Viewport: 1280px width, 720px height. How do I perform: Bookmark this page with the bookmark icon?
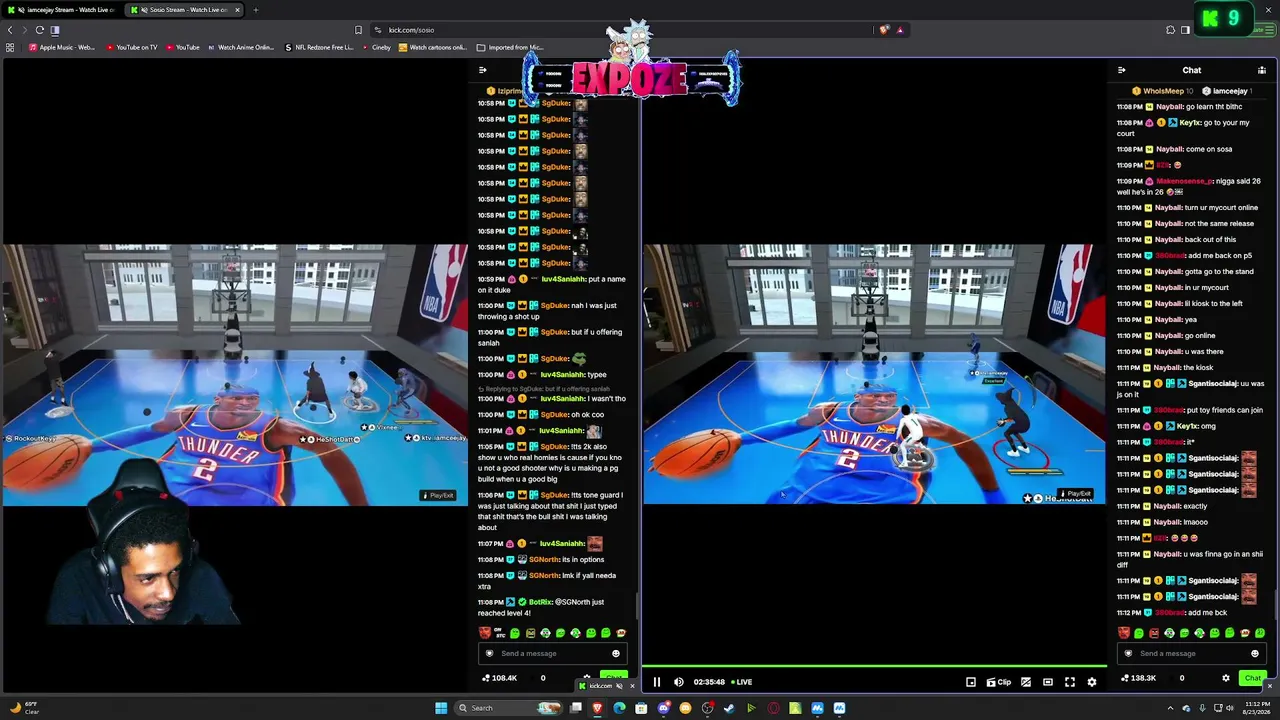[x=358, y=30]
